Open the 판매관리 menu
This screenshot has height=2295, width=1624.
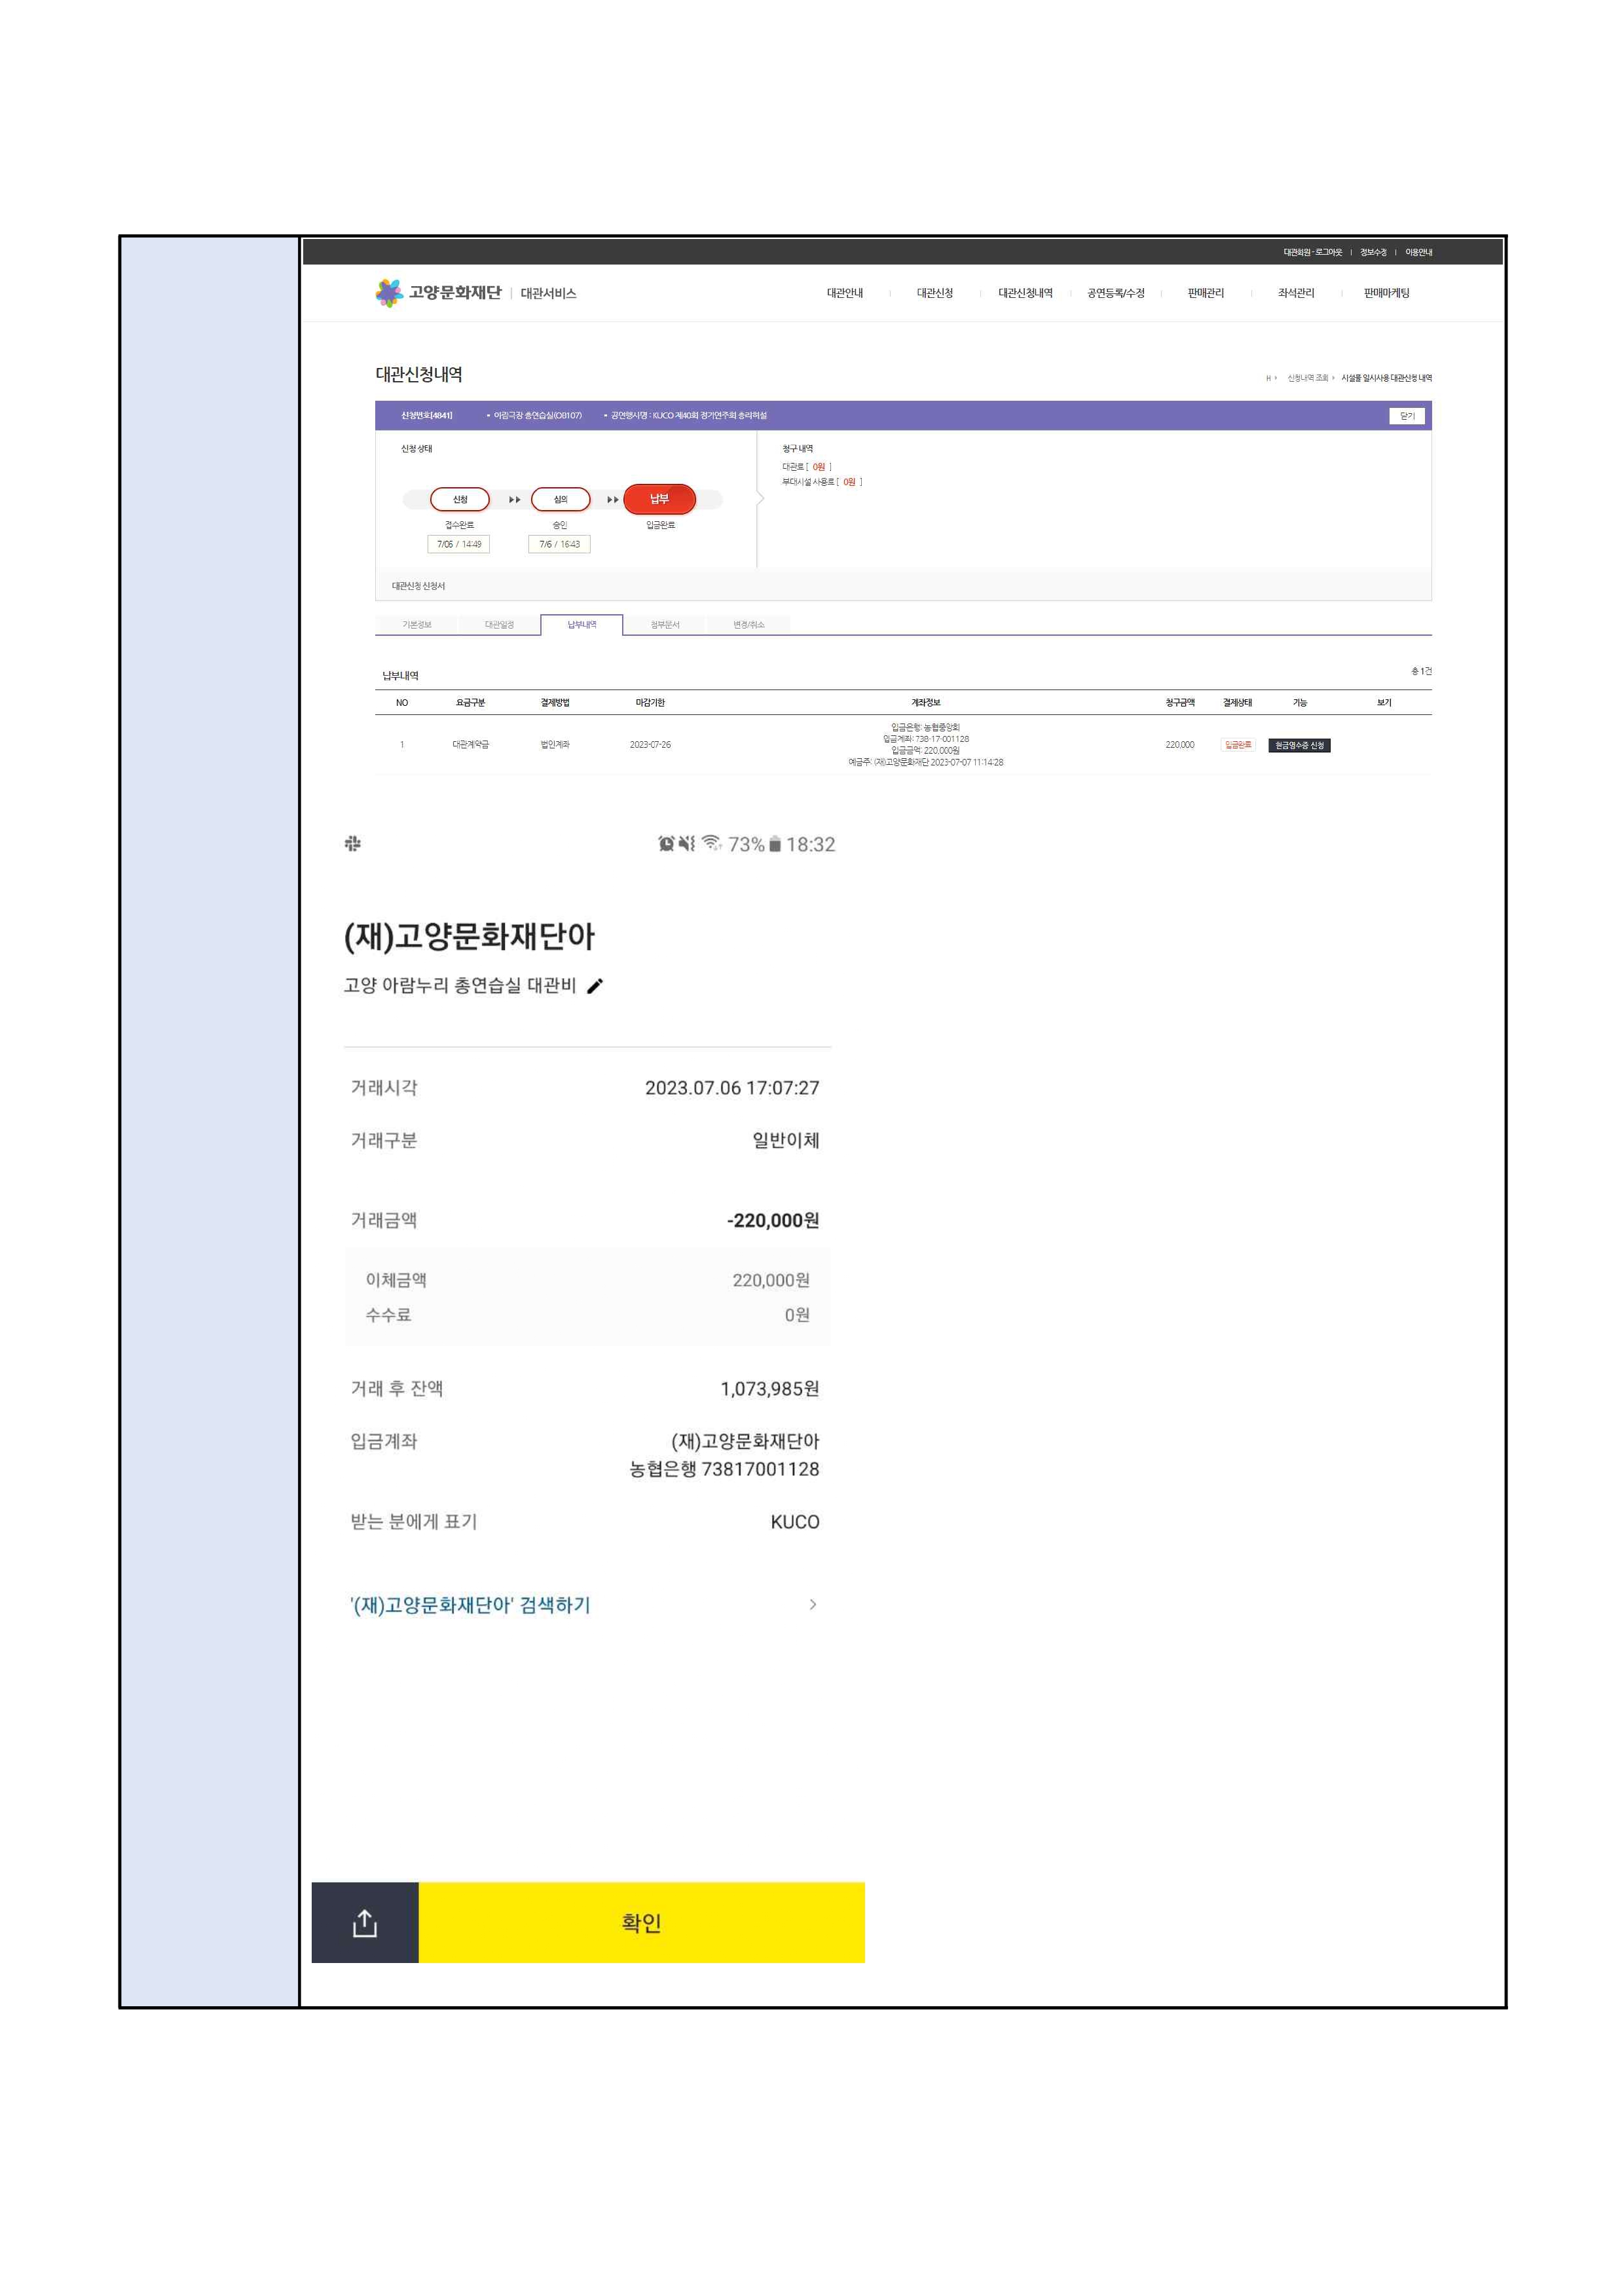click(x=1206, y=293)
